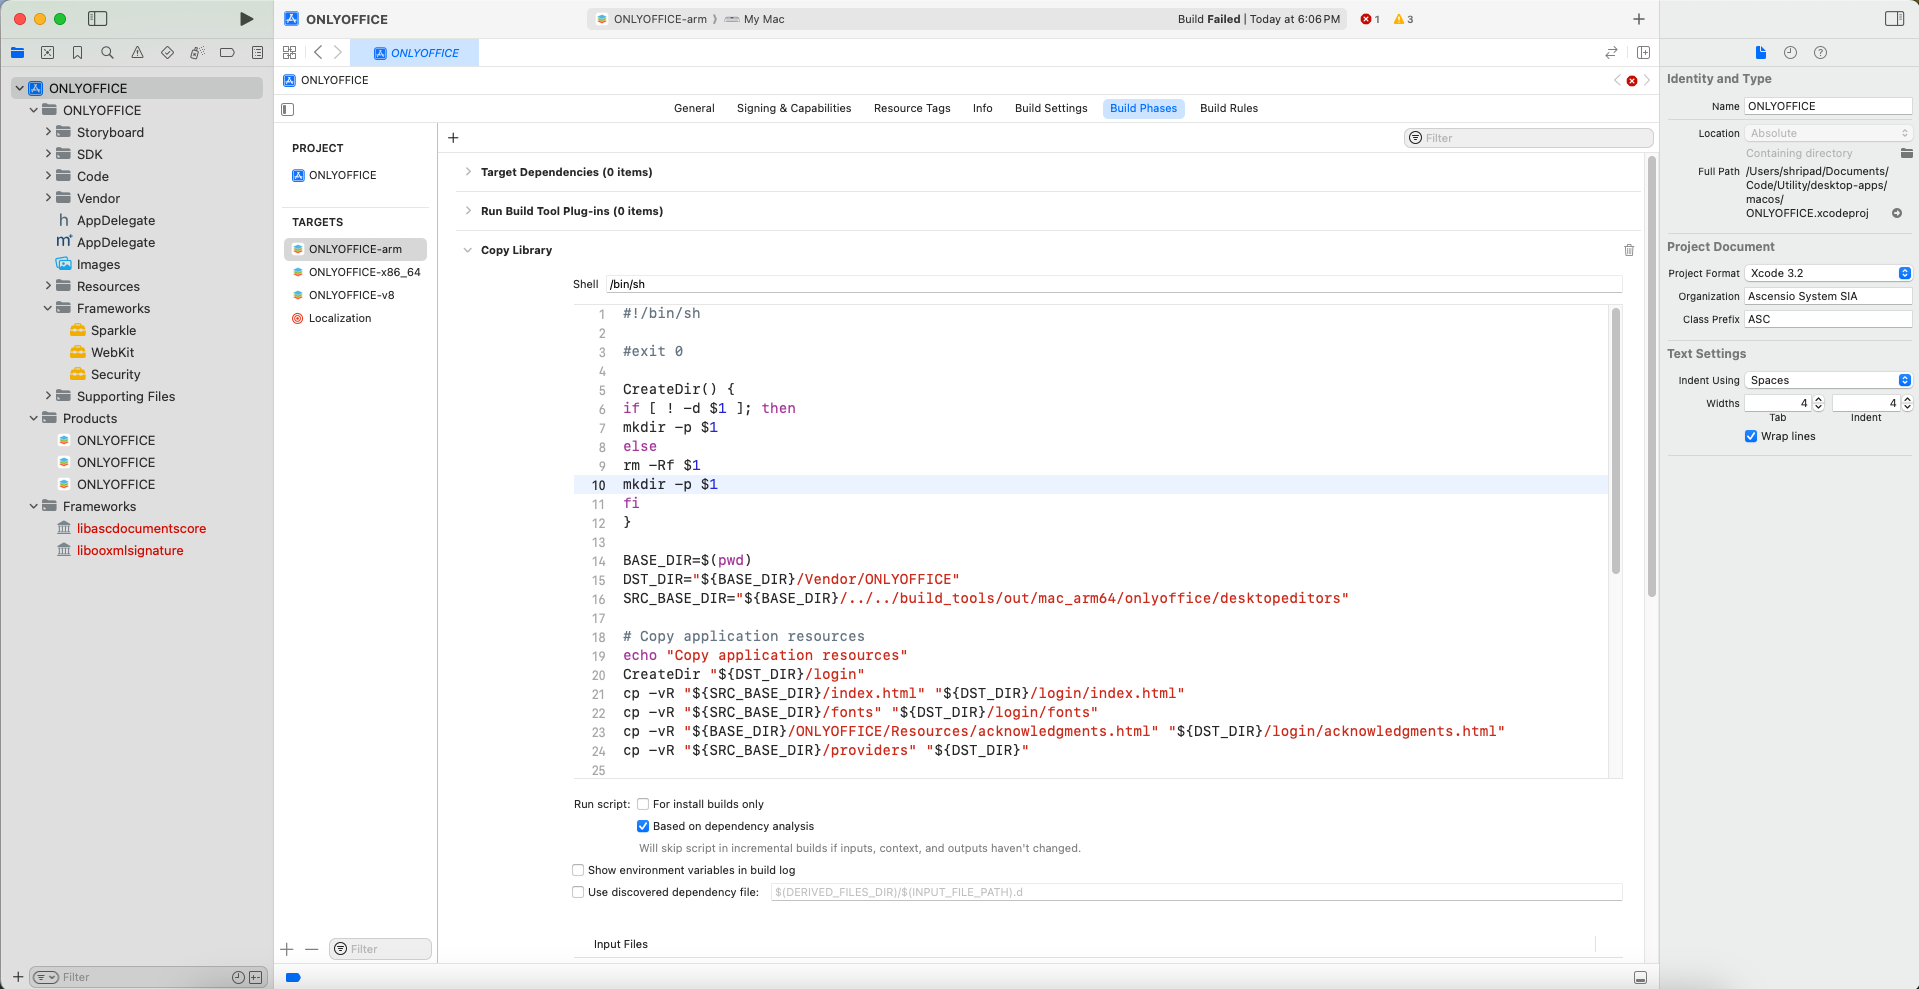Open the Project navigator folder icon

18,53
